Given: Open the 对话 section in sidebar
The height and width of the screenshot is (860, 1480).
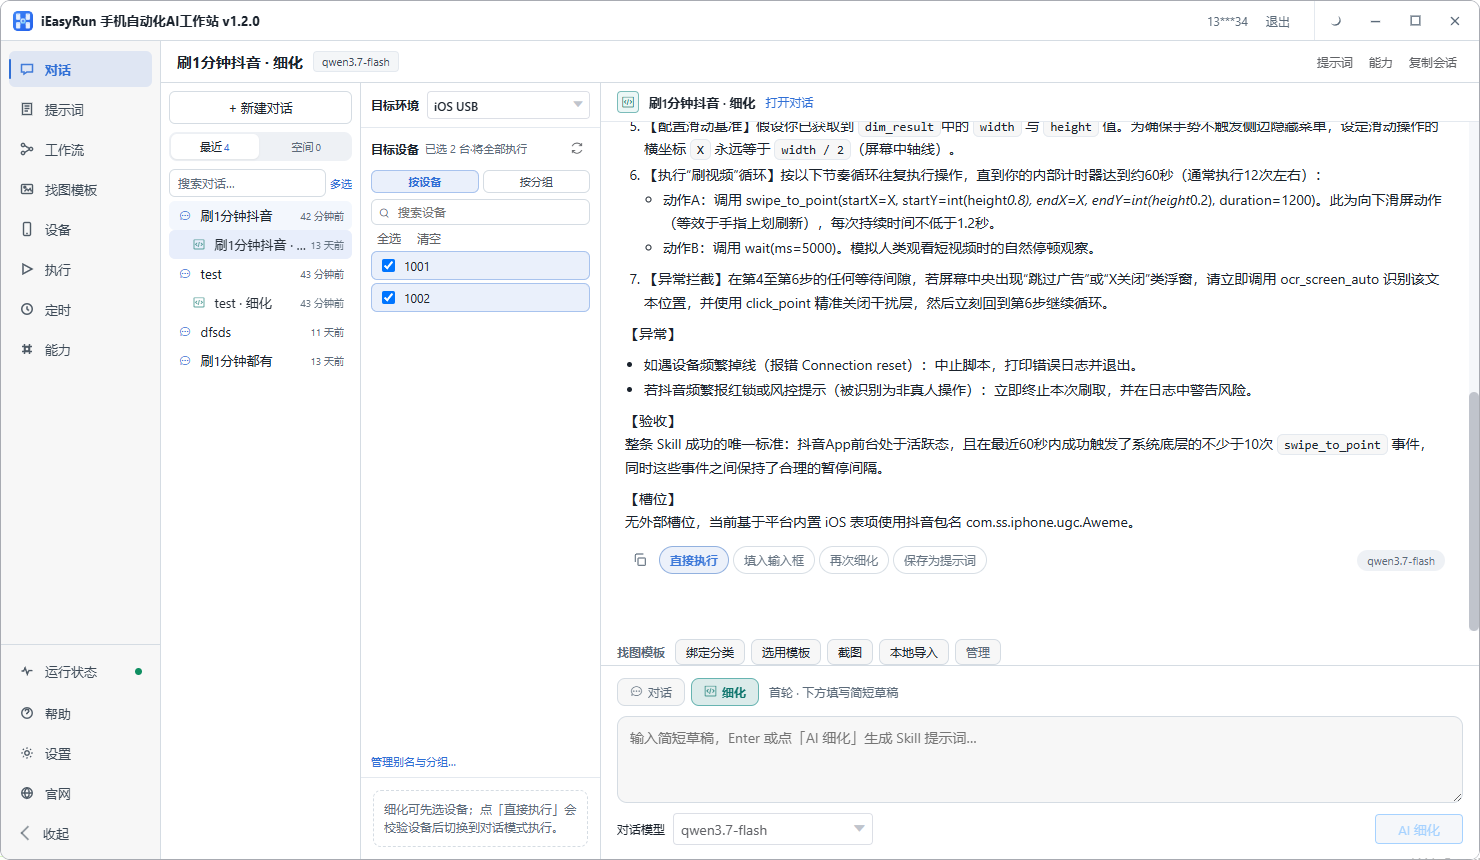Looking at the screenshot, I should point(80,70).
